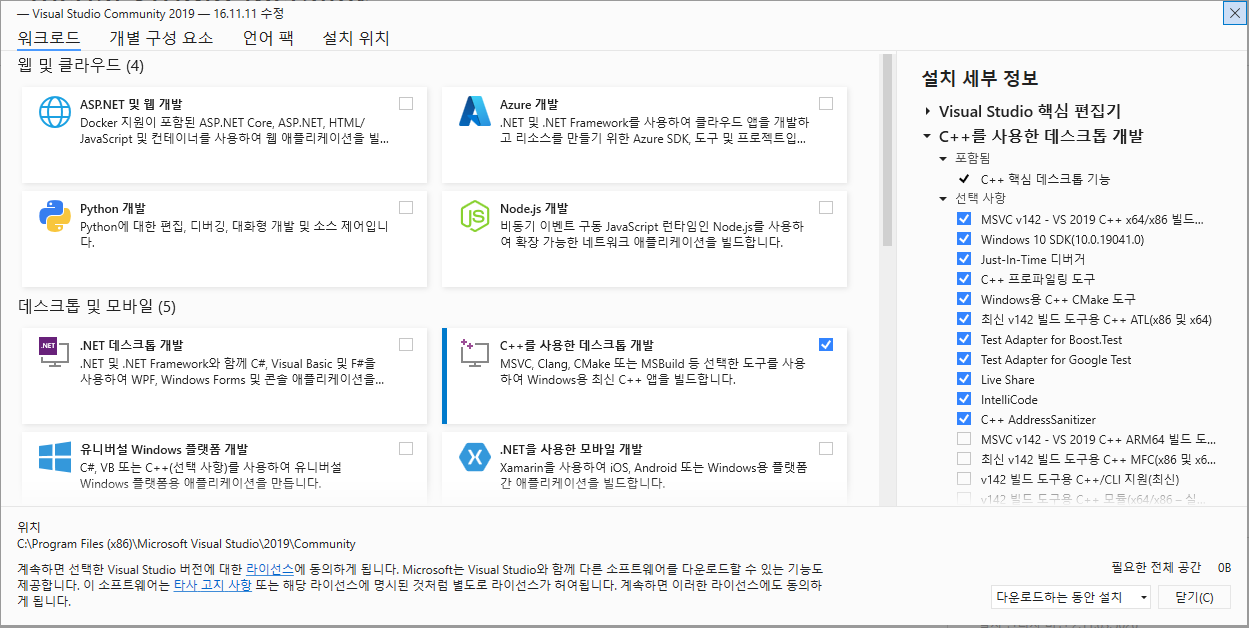
Task: Open the 개별 구성 요소 tab
Action: coord(161,38)
